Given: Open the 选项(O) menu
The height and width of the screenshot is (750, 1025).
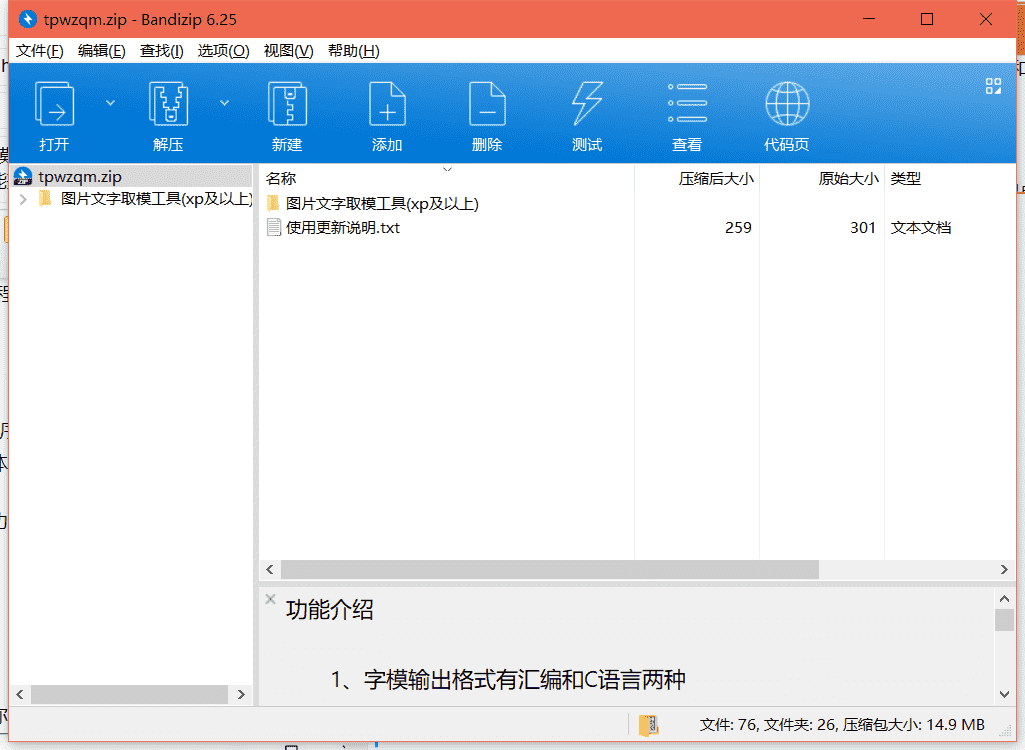Looking at the screenshot, I should (224, 51).
